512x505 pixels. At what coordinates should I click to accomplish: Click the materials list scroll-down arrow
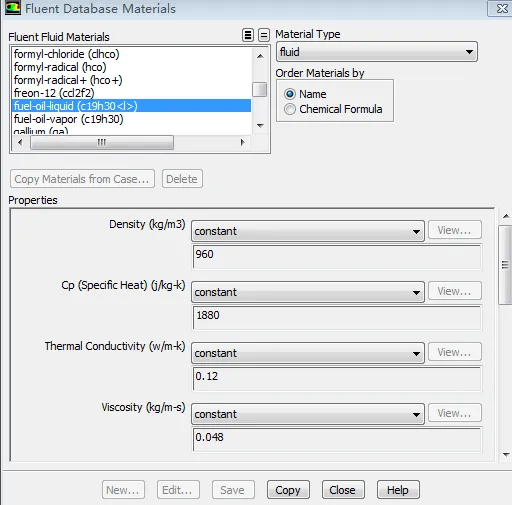[260, 125]
